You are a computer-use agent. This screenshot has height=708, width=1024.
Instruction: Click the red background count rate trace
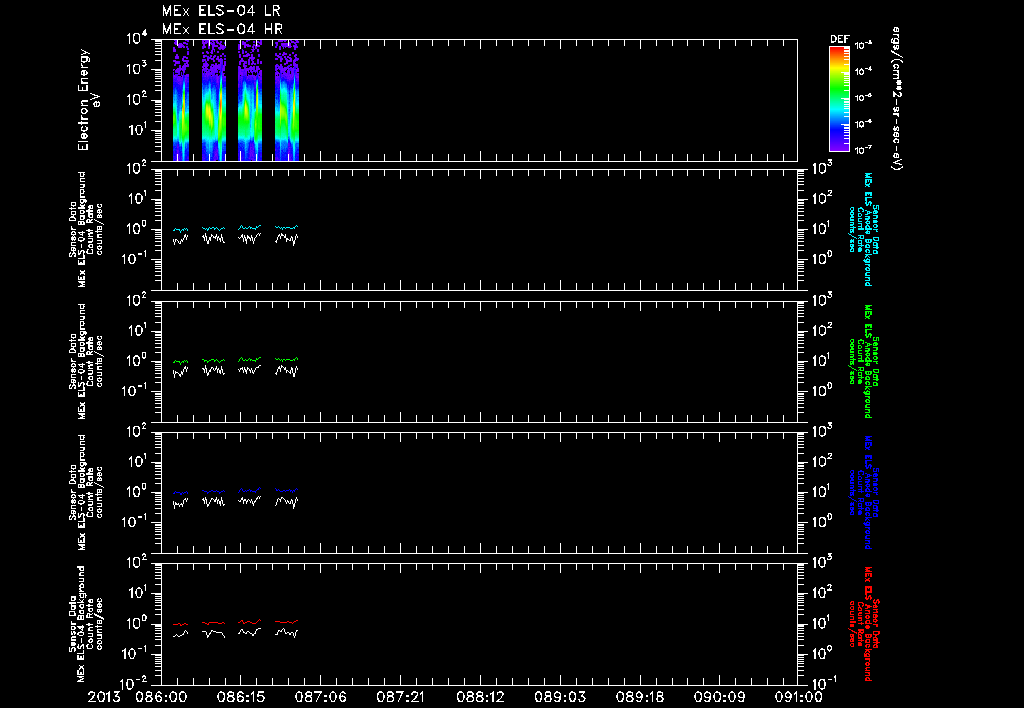[x=236, y=622]
